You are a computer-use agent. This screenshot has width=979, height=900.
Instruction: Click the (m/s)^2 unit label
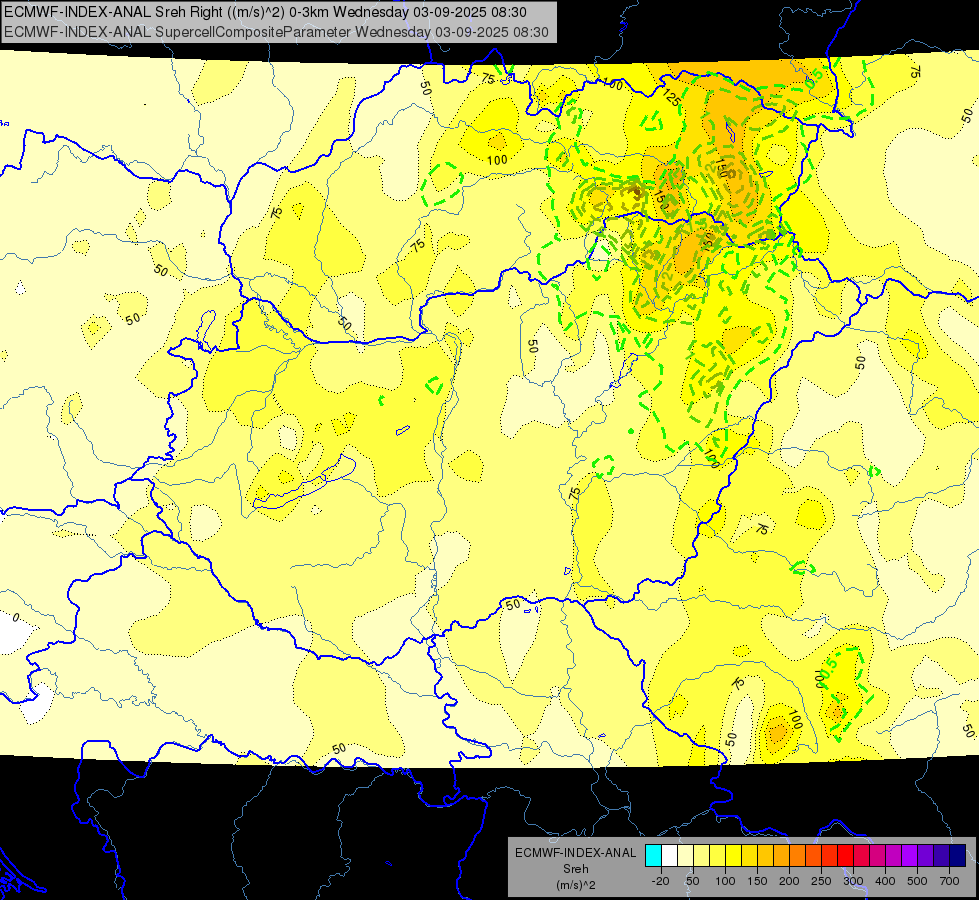click(575, 885)
